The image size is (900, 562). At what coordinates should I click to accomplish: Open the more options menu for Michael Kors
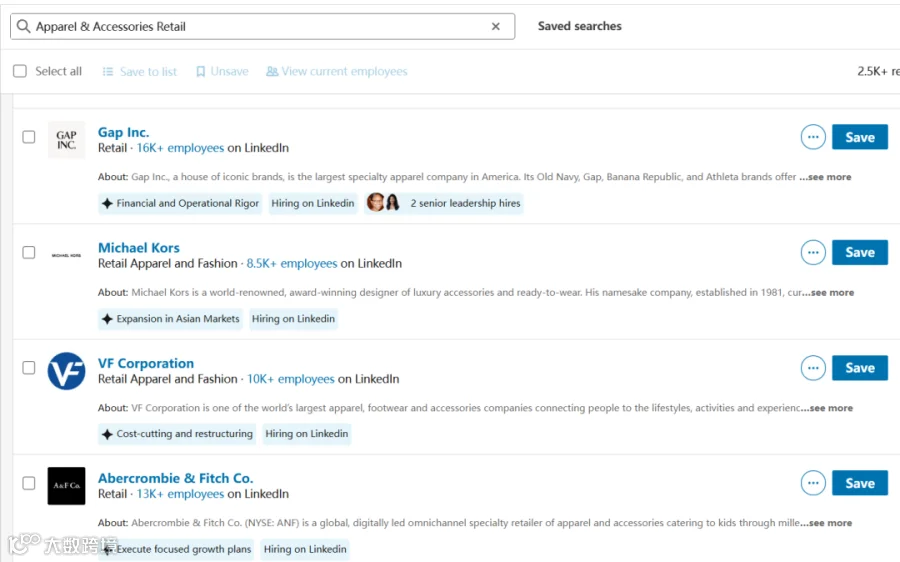[x=813, y=253]
